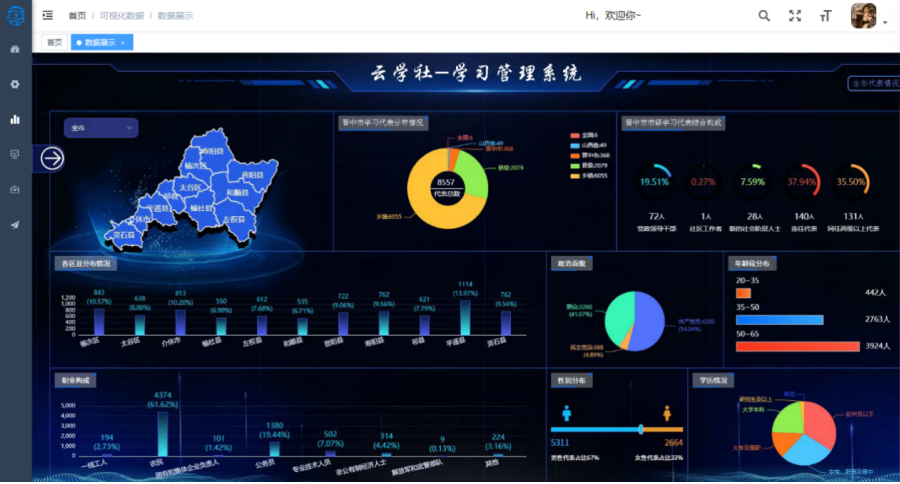The width and height of the screenshot is (900, 484).
Task: Click the 35.50% ring gauge
Action: pos(851,182)
